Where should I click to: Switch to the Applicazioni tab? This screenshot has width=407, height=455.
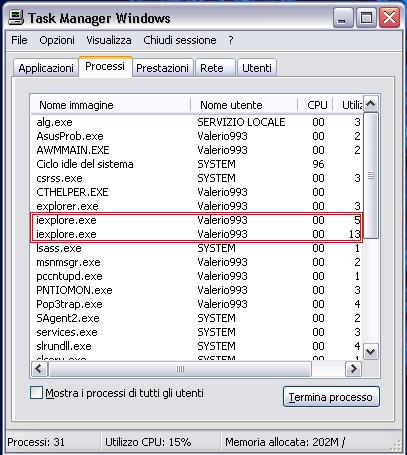(46, 68)
